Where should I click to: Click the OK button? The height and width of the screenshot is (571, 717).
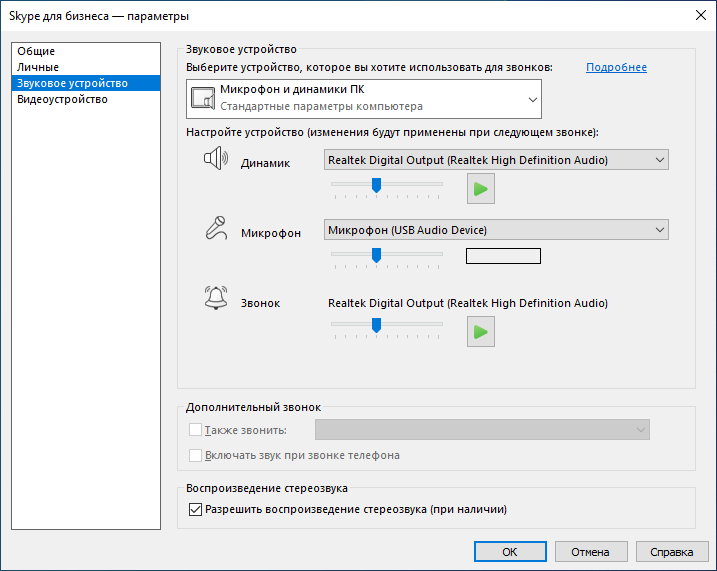pos(510,552)
